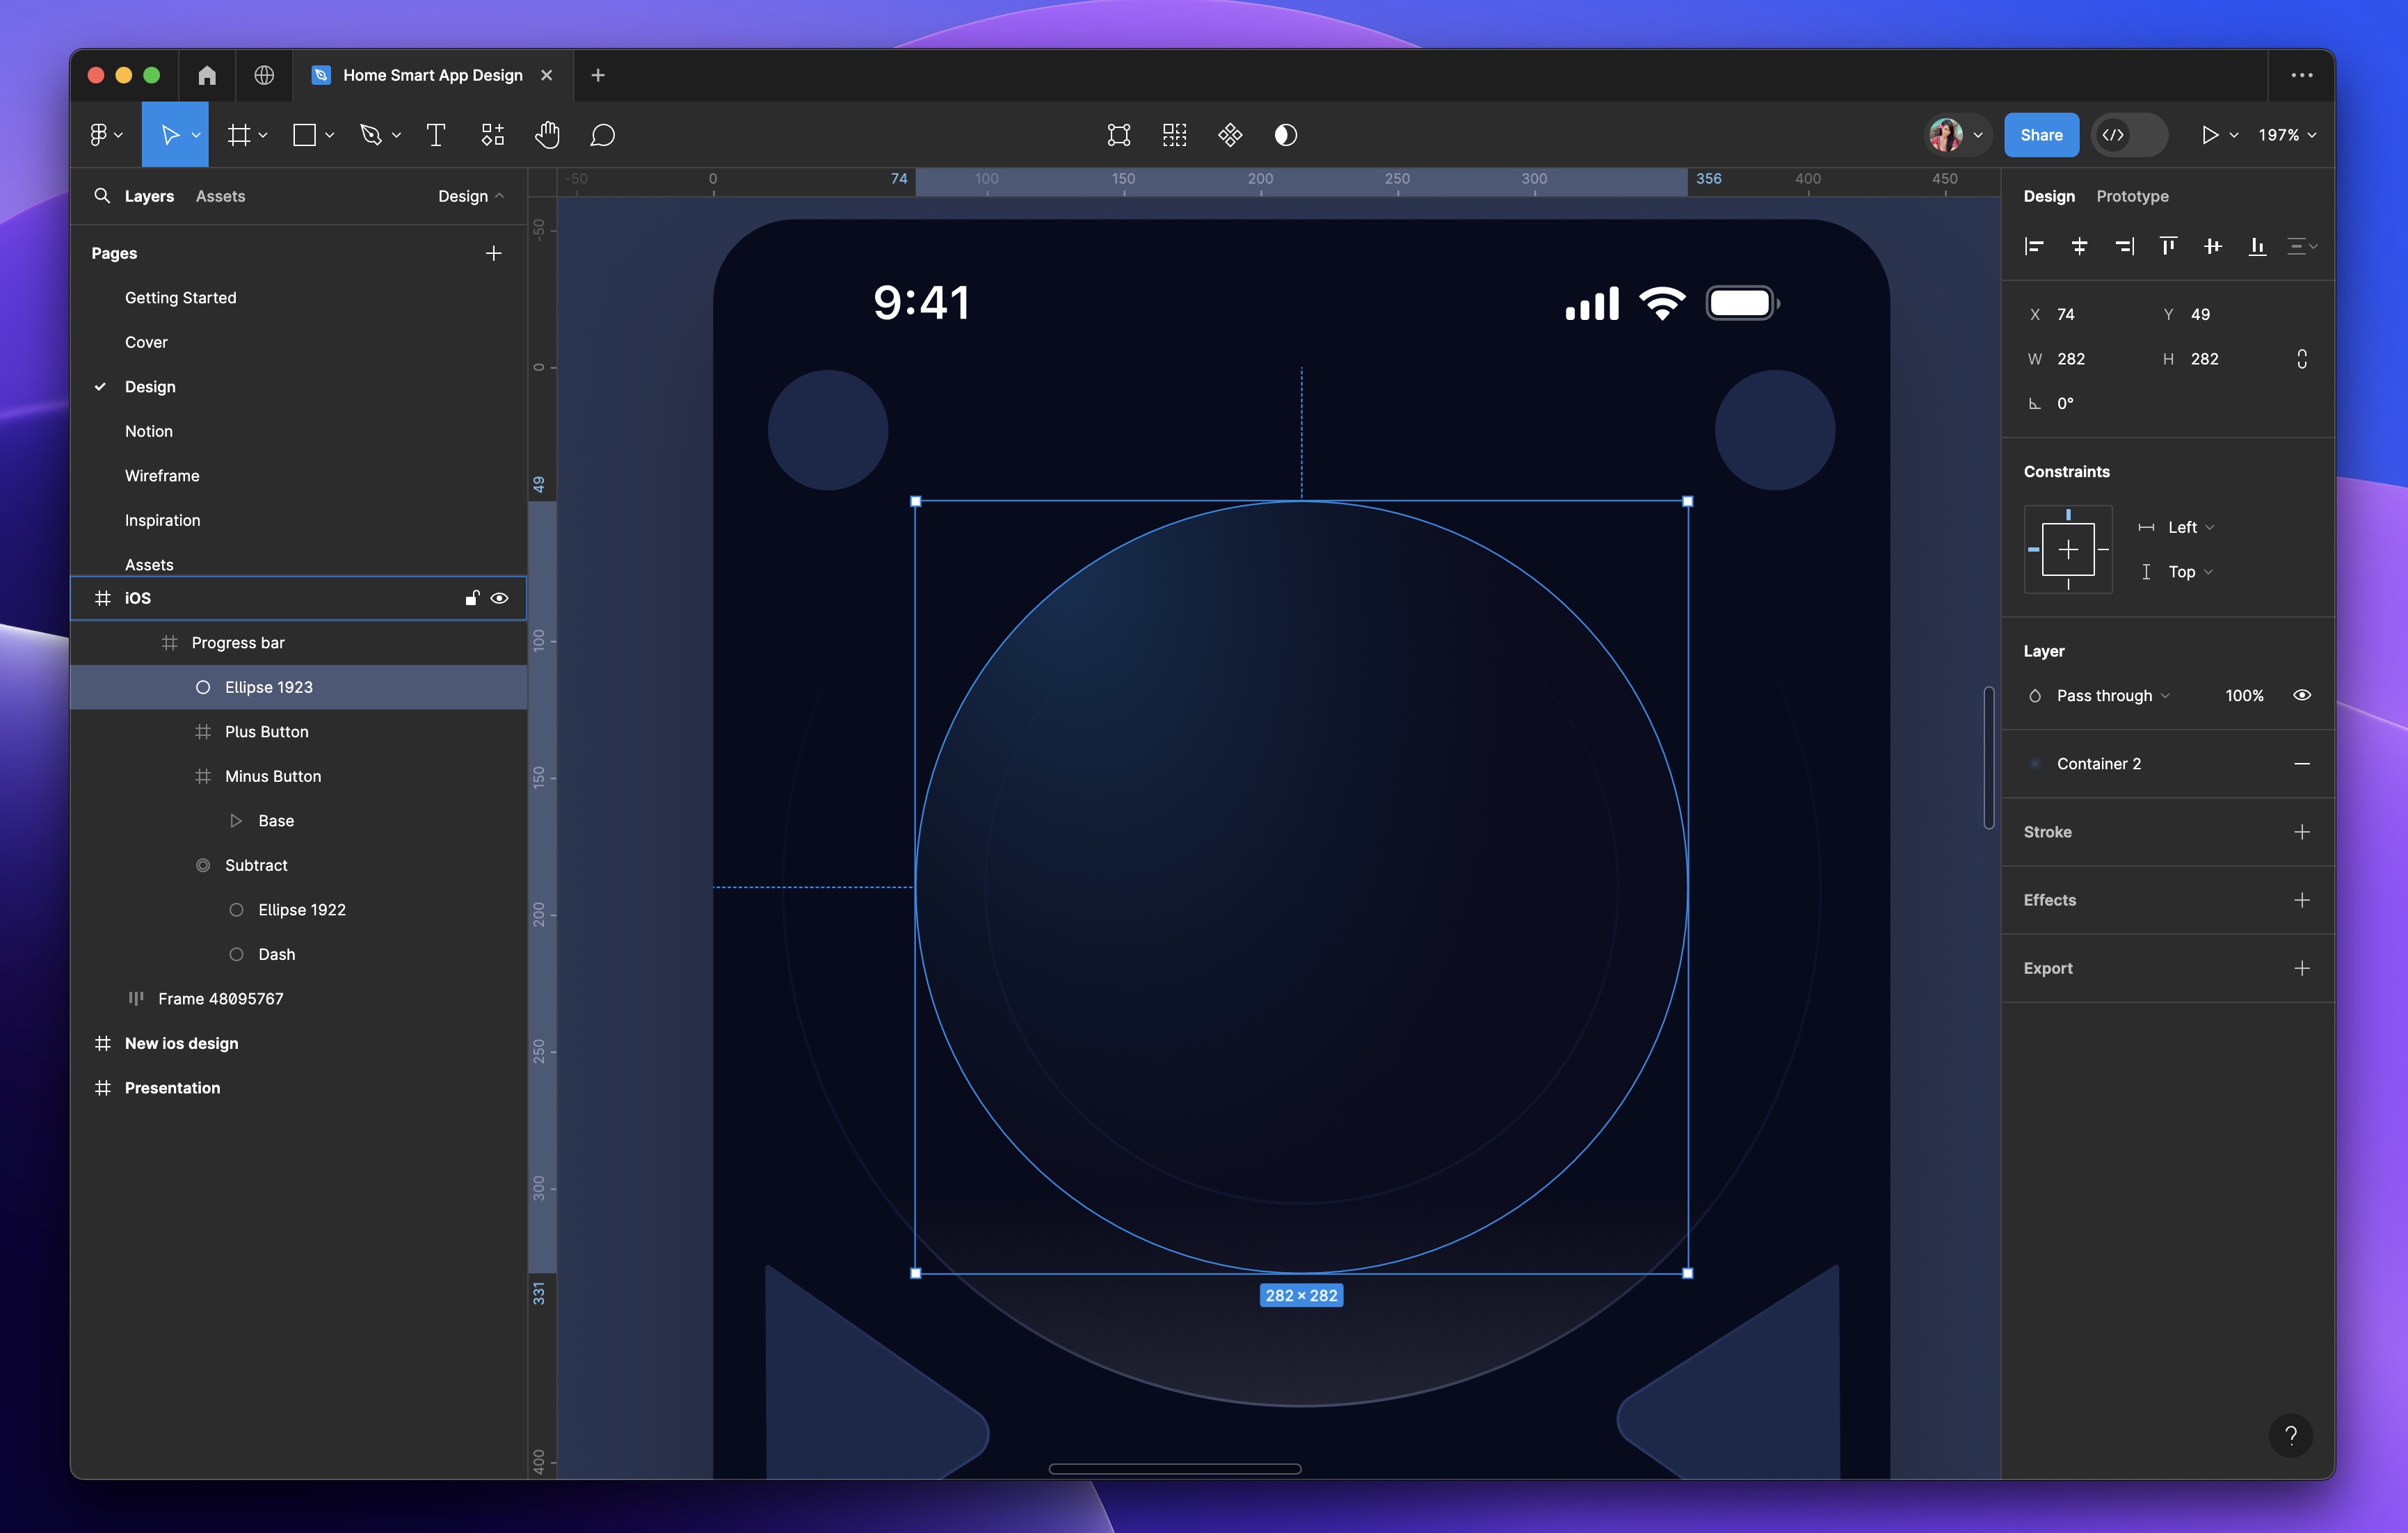
Task: Select the Text tool
Action: point(435,134)
